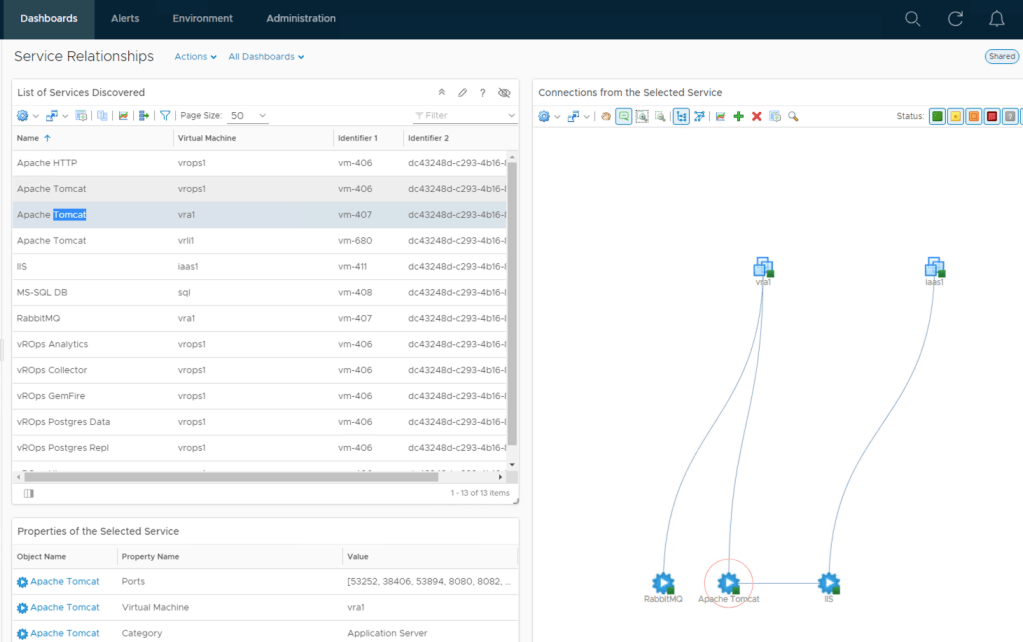The image size is (1023, 642).
Task: Click the pencil edit widget icon
Action: click(462, 93)
